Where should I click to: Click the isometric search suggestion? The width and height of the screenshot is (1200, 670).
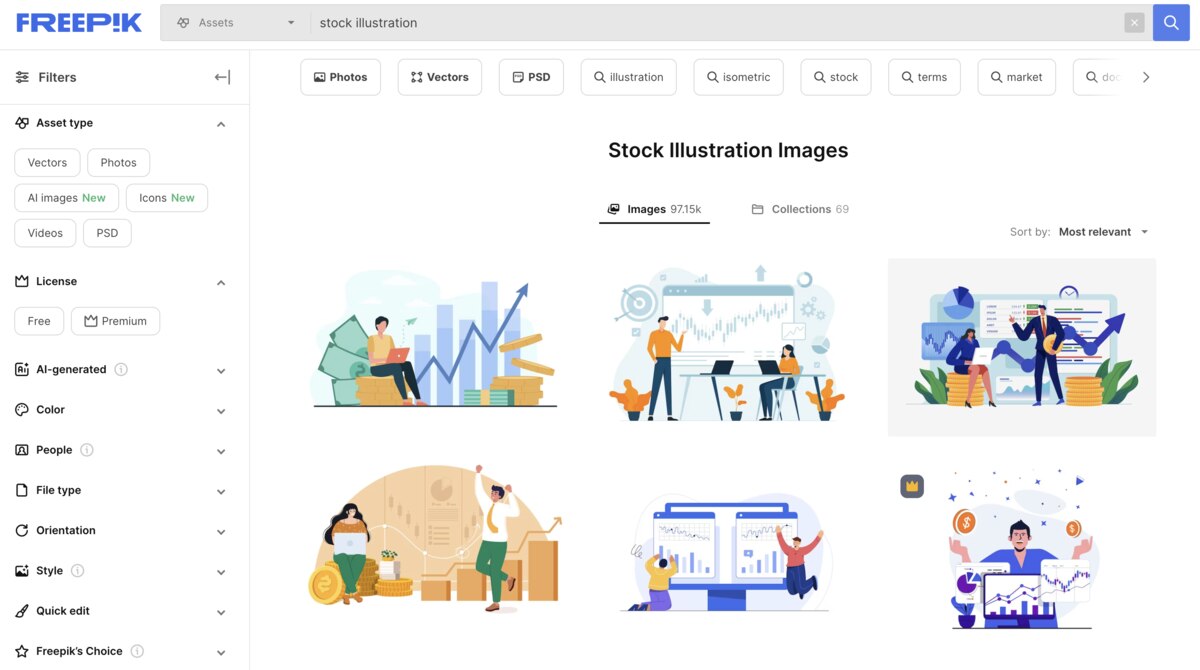tap(738, 75)
